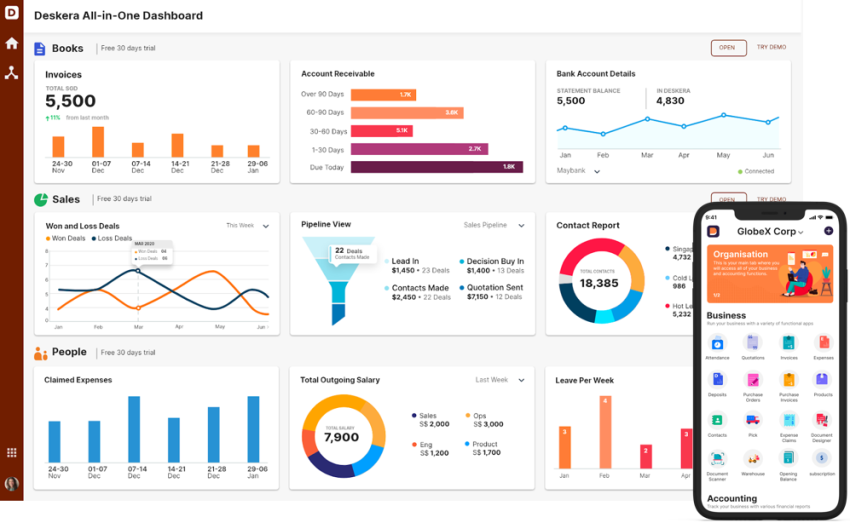The width and height of the screenshot is (850, 523).
Task: Open the Sales Pipeline dropdown
Action: tap(520, 226)
